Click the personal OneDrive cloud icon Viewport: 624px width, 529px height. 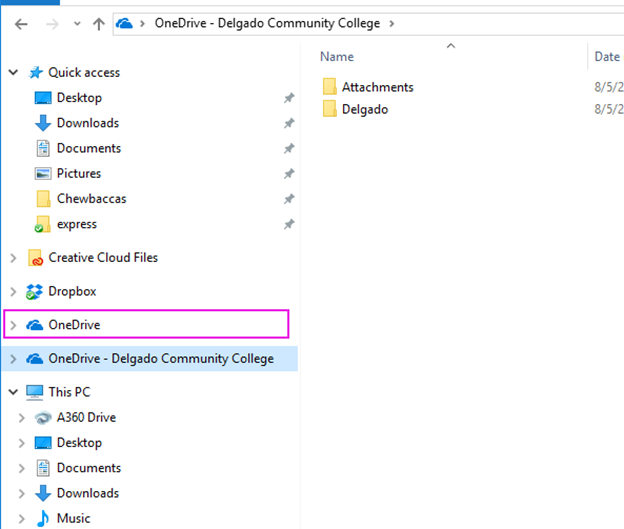pos(35,325)
